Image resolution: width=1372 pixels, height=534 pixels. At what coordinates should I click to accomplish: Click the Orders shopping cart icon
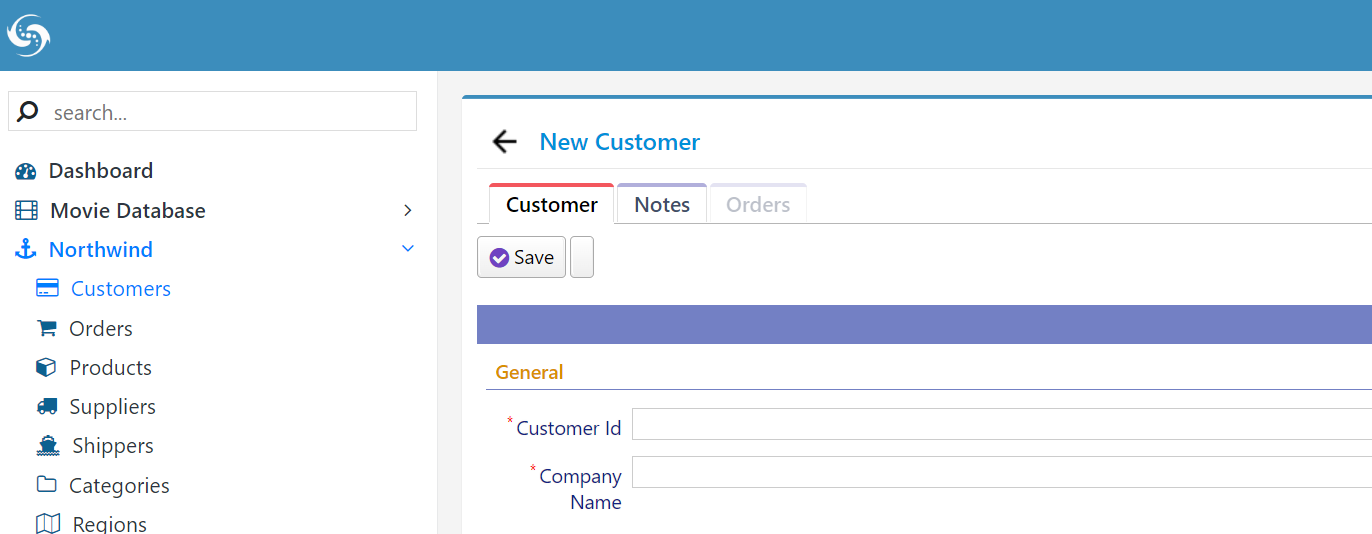click(46, 328)
